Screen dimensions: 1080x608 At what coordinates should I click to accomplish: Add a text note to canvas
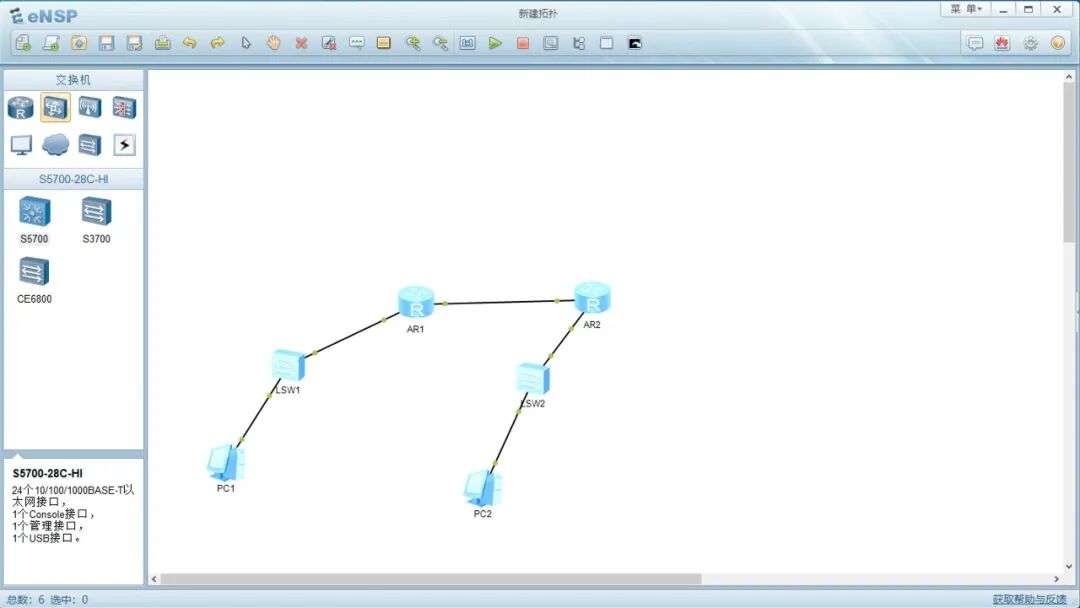click(357, 43)
